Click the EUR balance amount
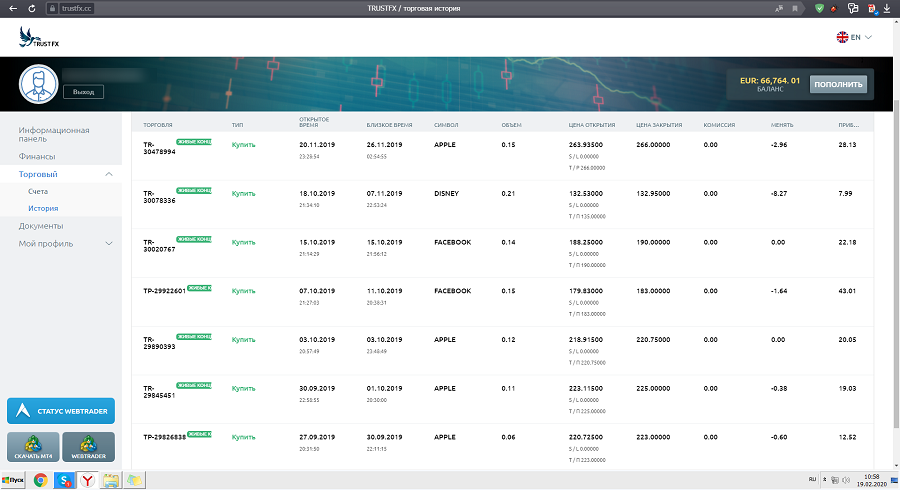This screenshot has height=490, width=900. tap(770, 80)
